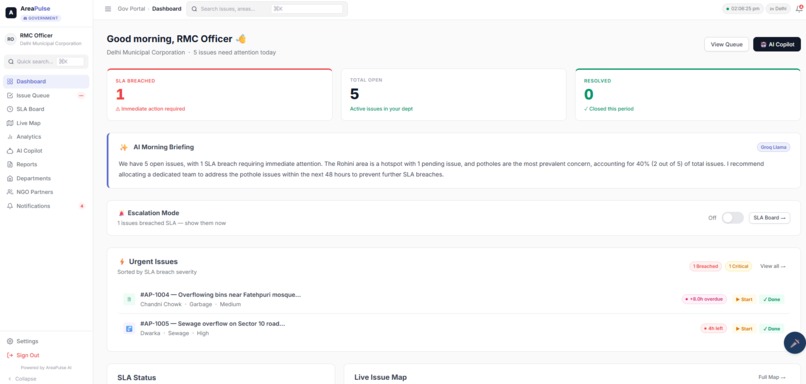
Task: Click the garbage icon for issue #AP-1004
Action: click(x=129, y=299)
